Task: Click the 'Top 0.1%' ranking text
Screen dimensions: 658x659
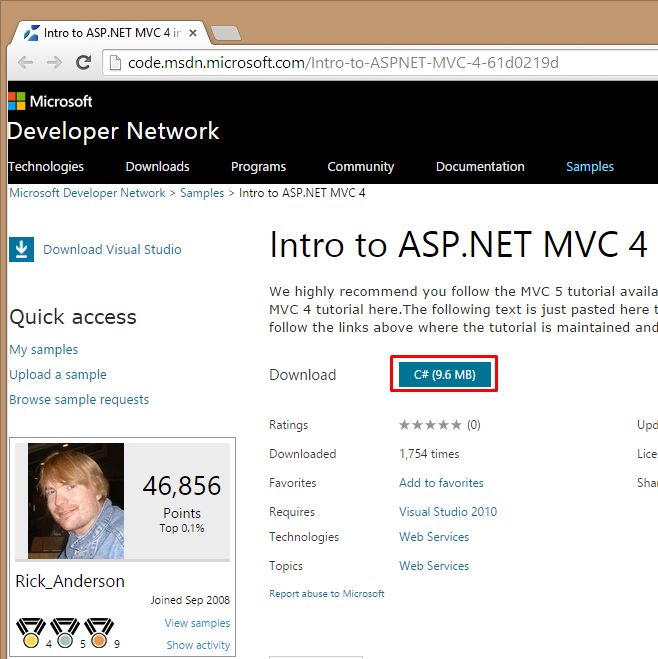Action: click(182, 528)
